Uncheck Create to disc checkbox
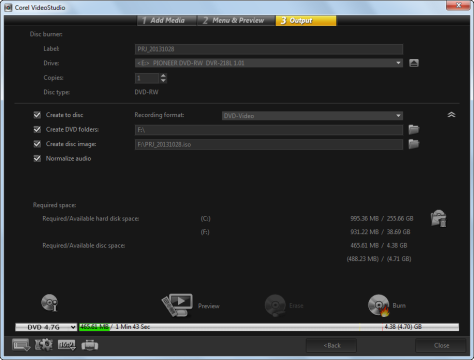This screenshot has height=360, width=474. [37, 115]
